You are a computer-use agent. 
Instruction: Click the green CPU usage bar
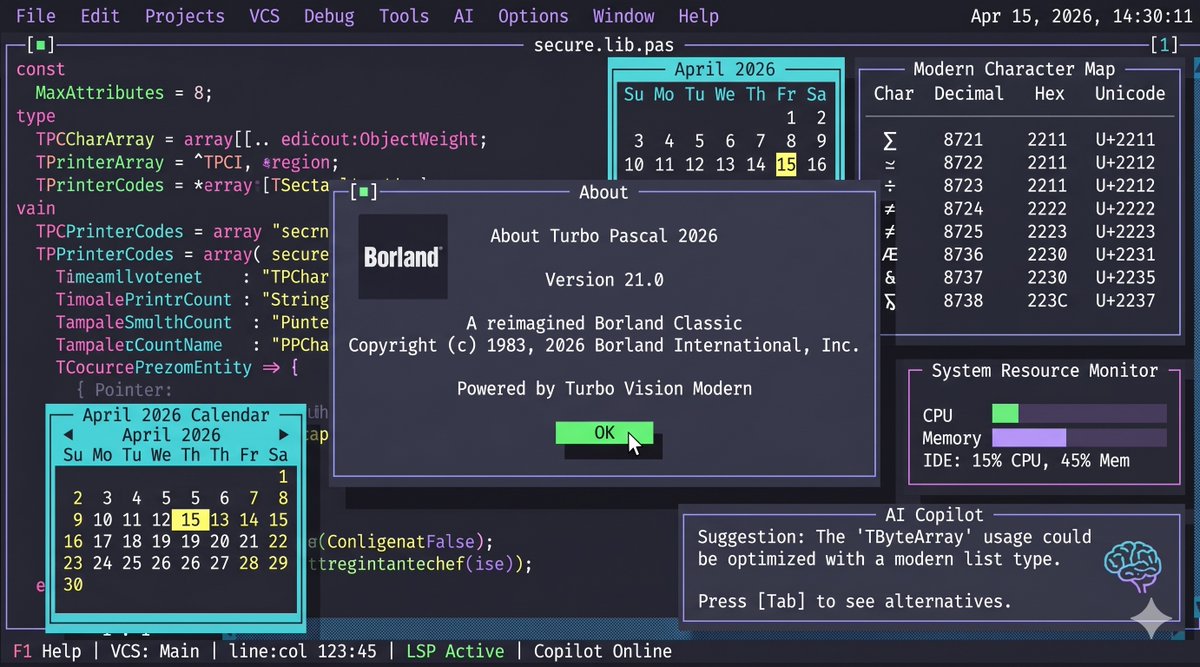click(x=1005, y=414)
